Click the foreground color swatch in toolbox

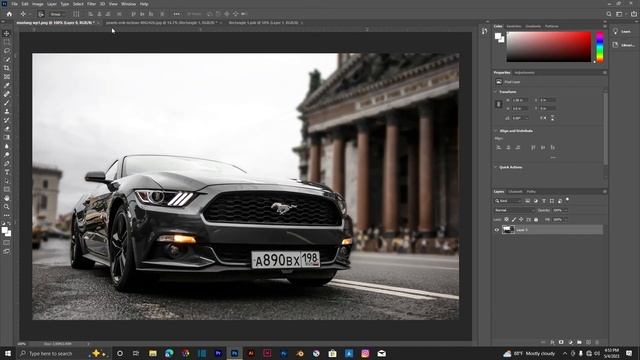click(x=5, y=231)
